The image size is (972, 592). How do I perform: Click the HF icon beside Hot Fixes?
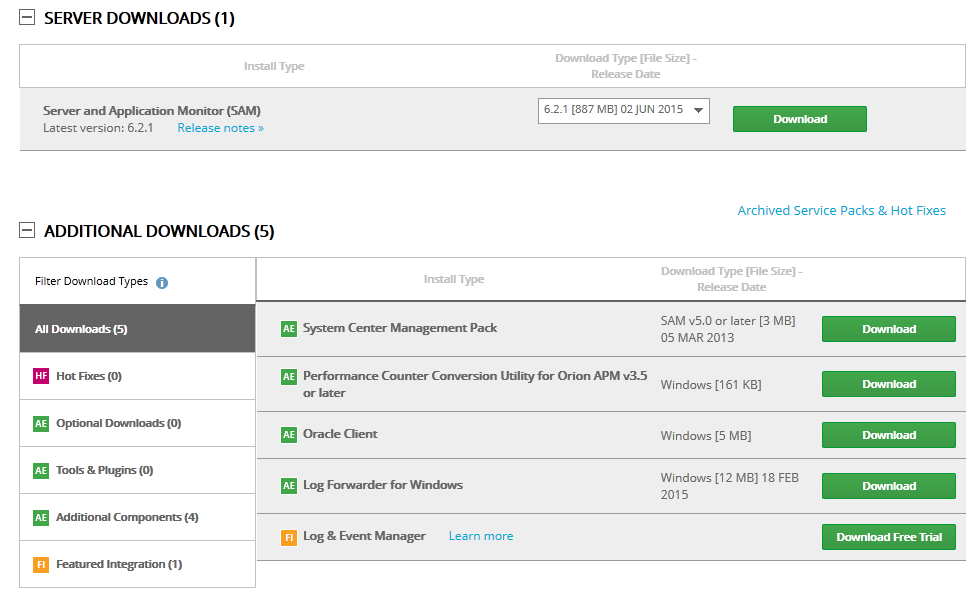(41, 376)
